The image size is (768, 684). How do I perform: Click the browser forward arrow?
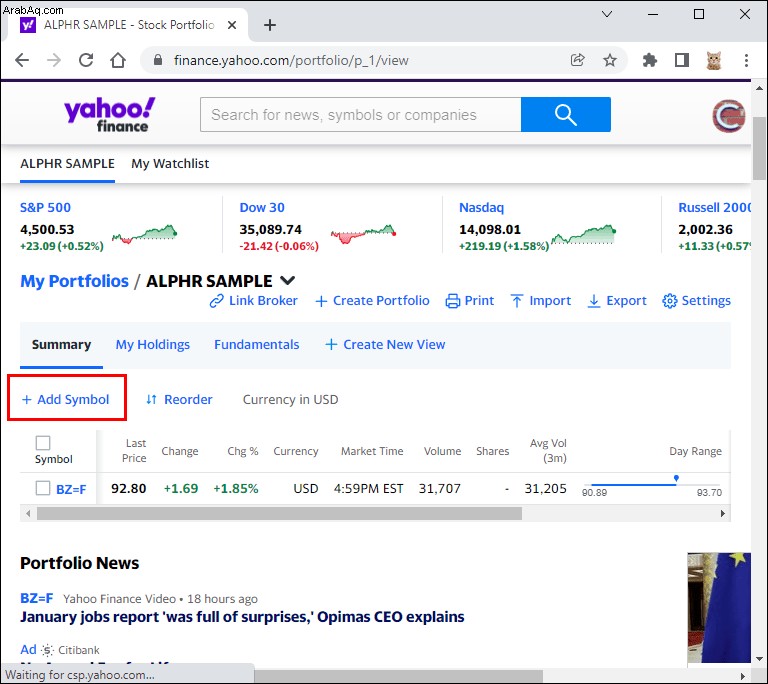click(54, 60)
